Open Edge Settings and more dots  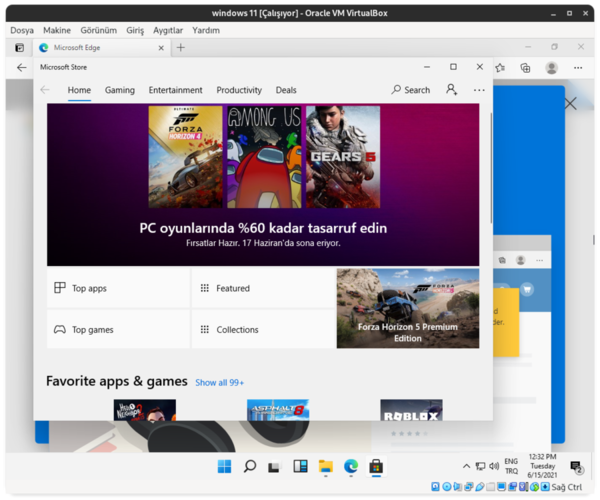[578, 68]
